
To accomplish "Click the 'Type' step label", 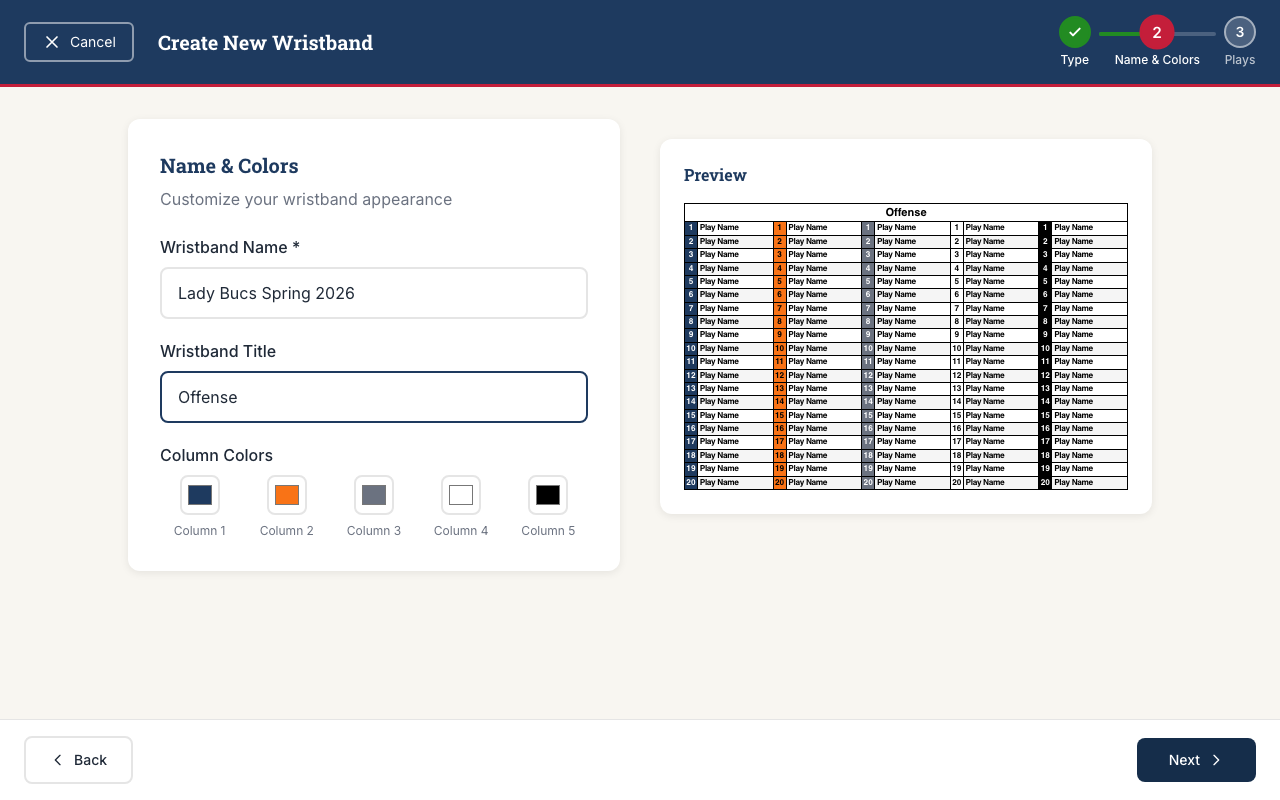I will point(1075,60).
